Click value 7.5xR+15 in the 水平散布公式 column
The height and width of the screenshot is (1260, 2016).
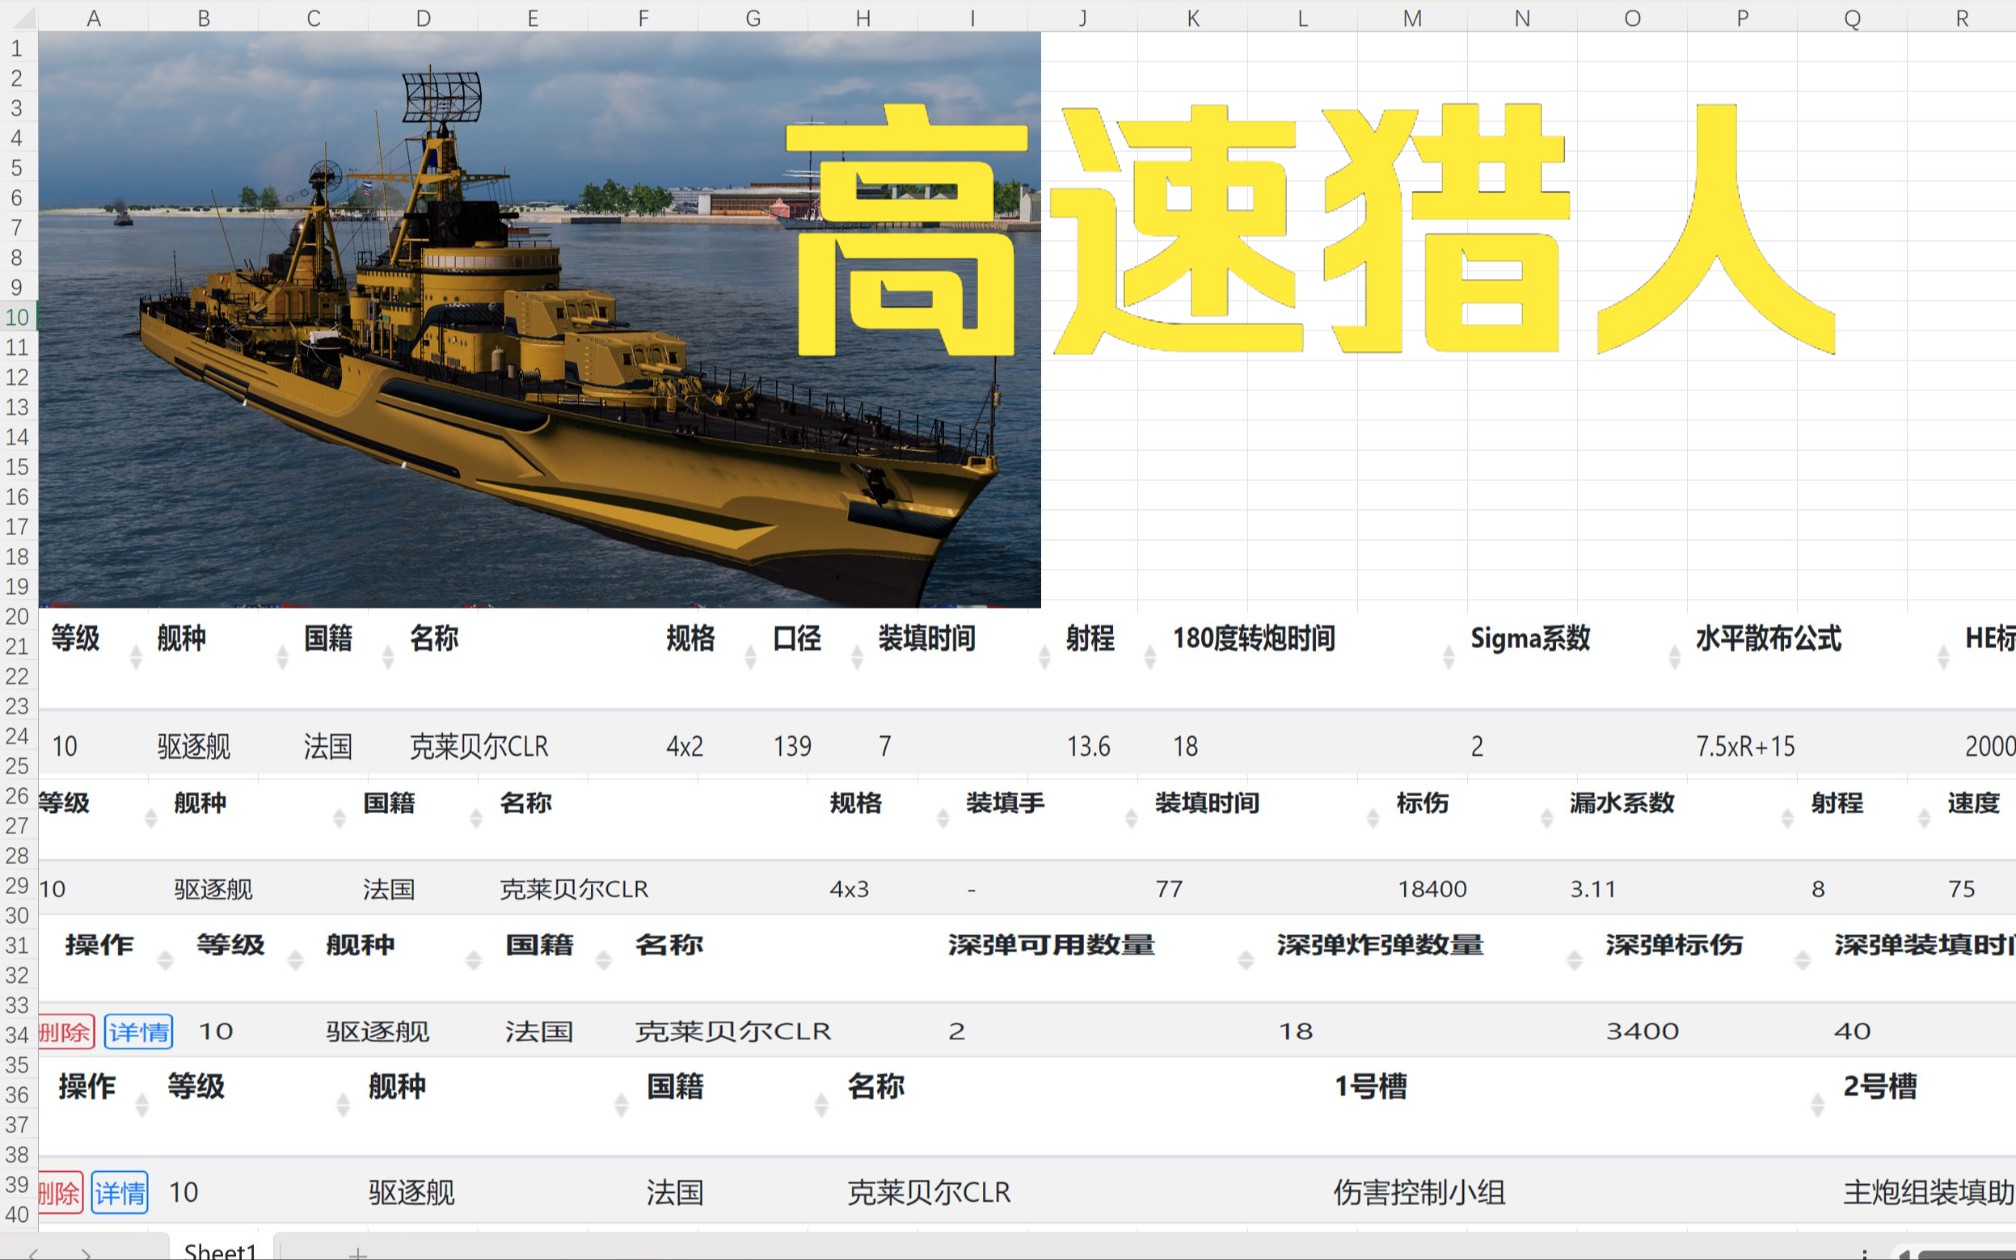pos(1745,747)
